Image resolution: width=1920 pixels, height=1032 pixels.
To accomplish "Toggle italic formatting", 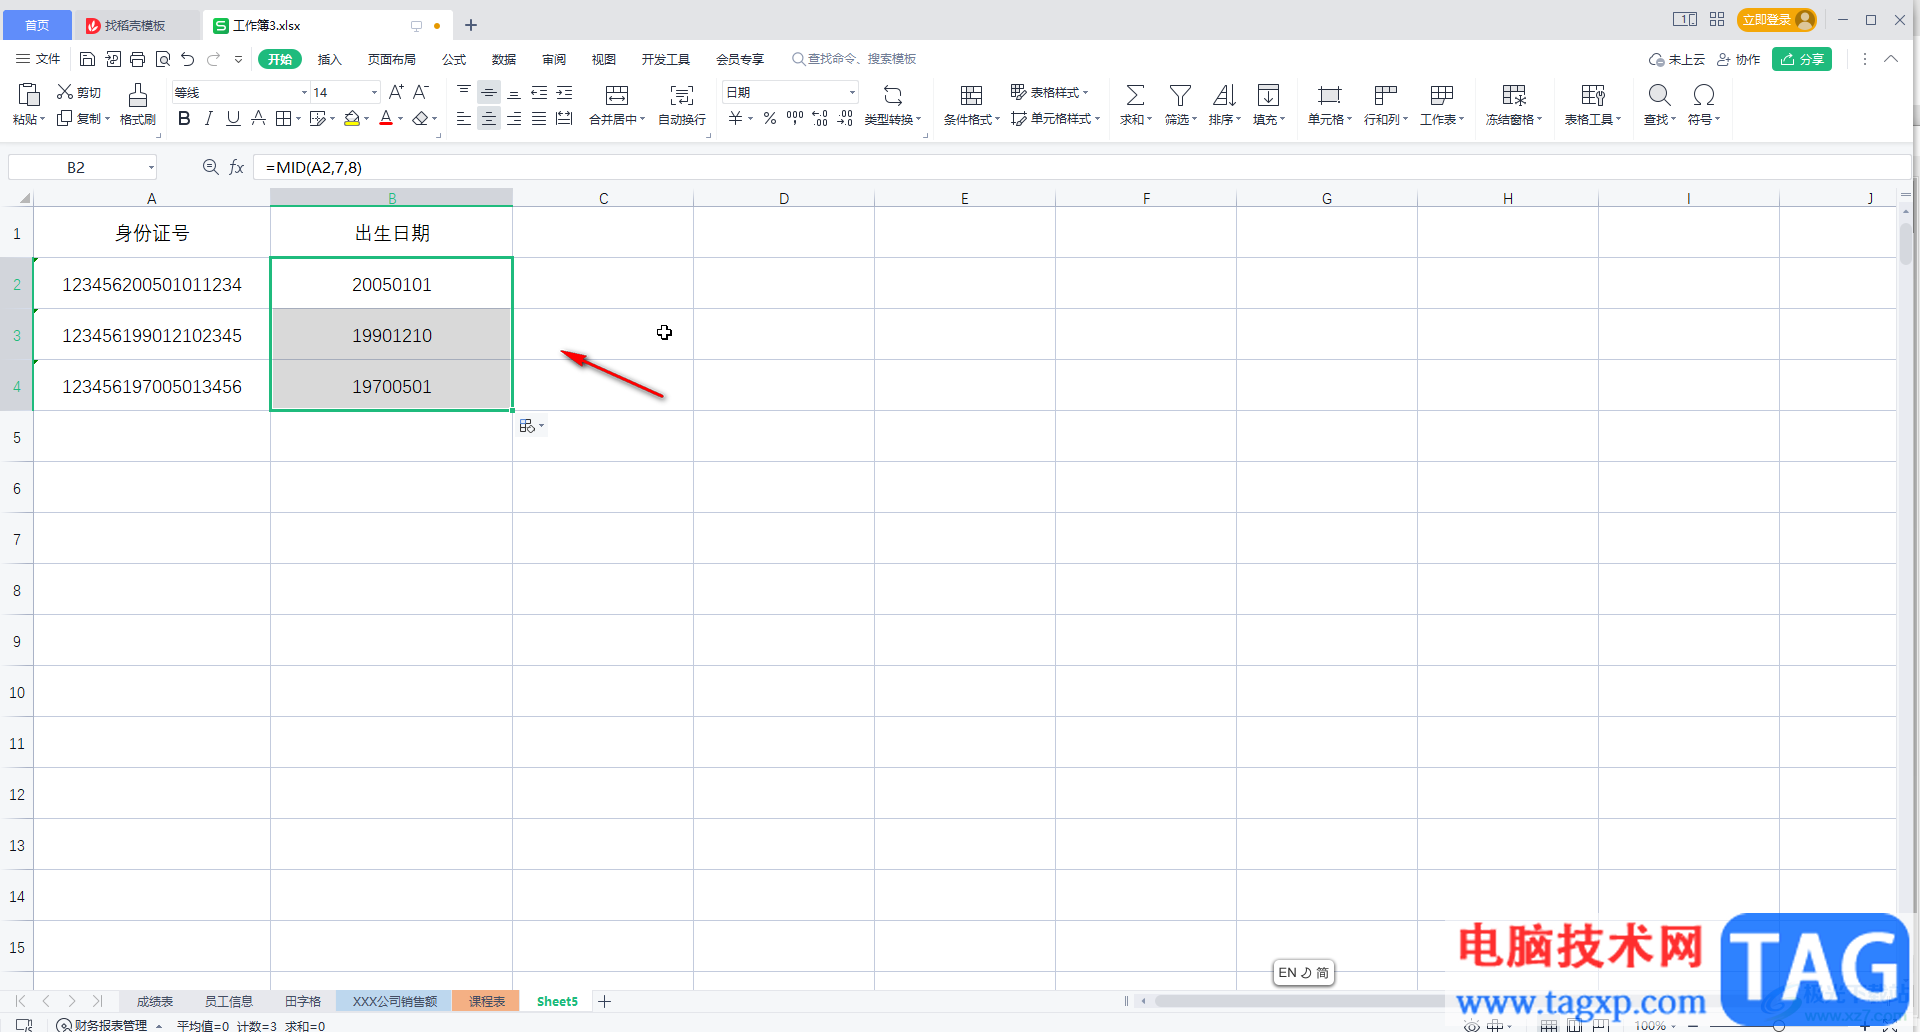I will pyautogui.click(x=209, y=118).
